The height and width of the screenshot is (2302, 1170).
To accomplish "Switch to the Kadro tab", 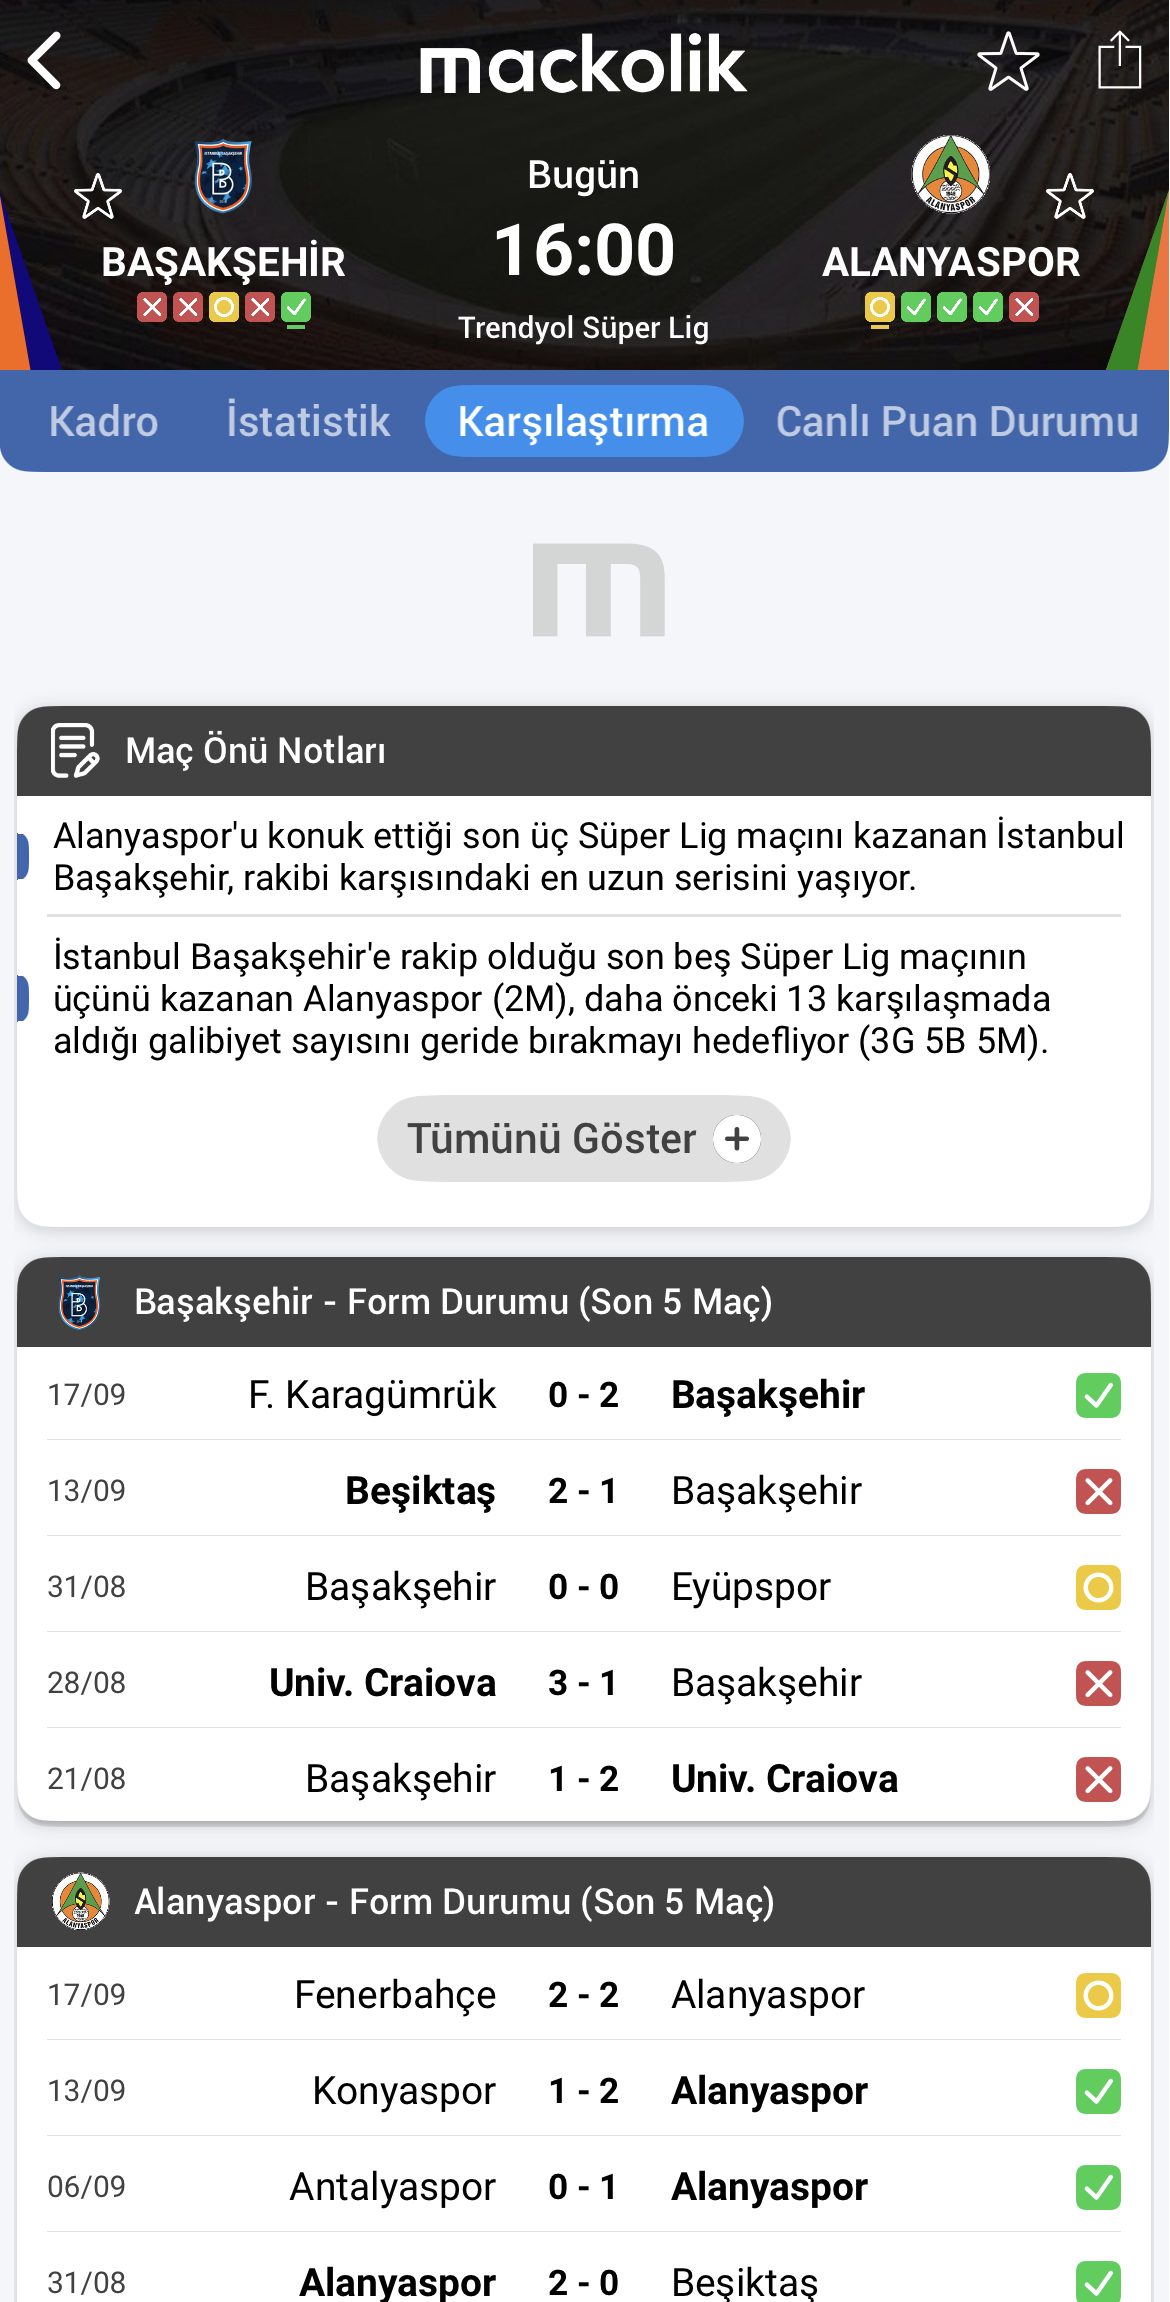I will [104, 421].
